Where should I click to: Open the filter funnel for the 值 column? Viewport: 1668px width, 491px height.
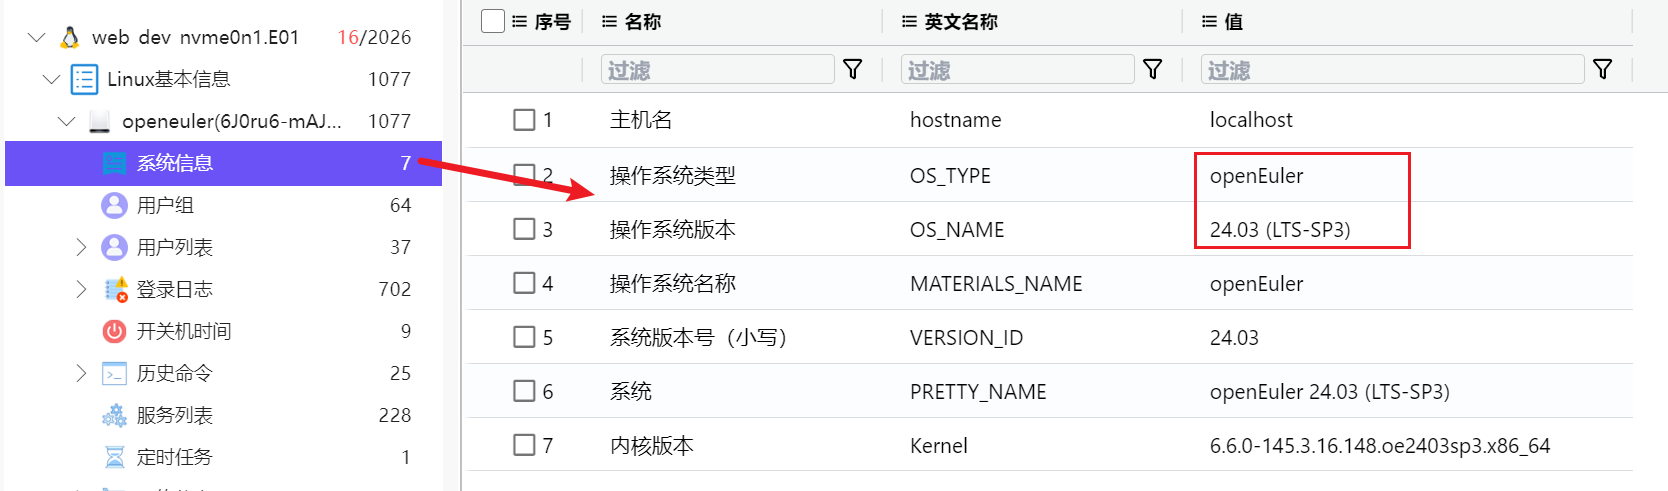click(1603, 69)
